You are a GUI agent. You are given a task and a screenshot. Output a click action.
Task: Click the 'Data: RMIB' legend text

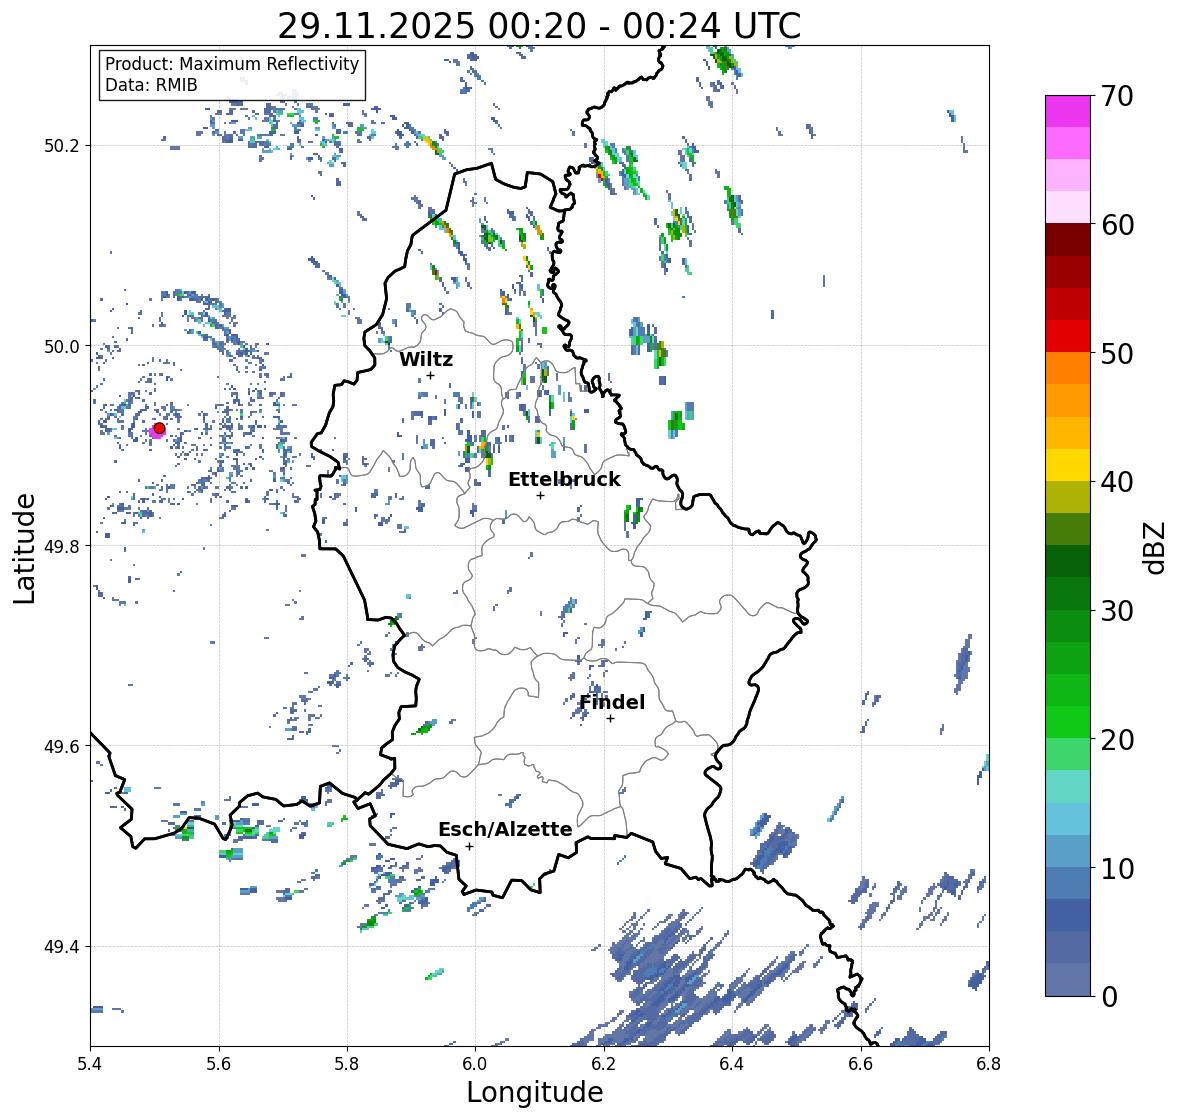pyautogui.click(x=151, y=85)
